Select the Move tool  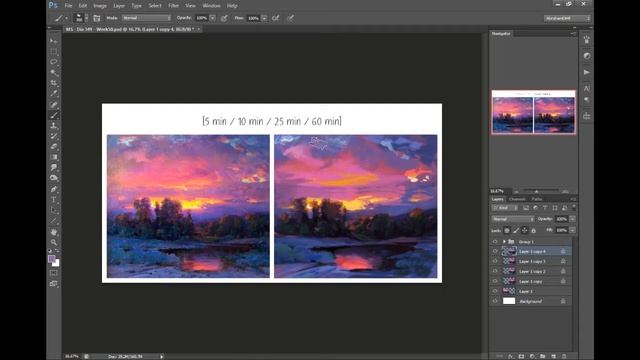click(x=53, y=41)
